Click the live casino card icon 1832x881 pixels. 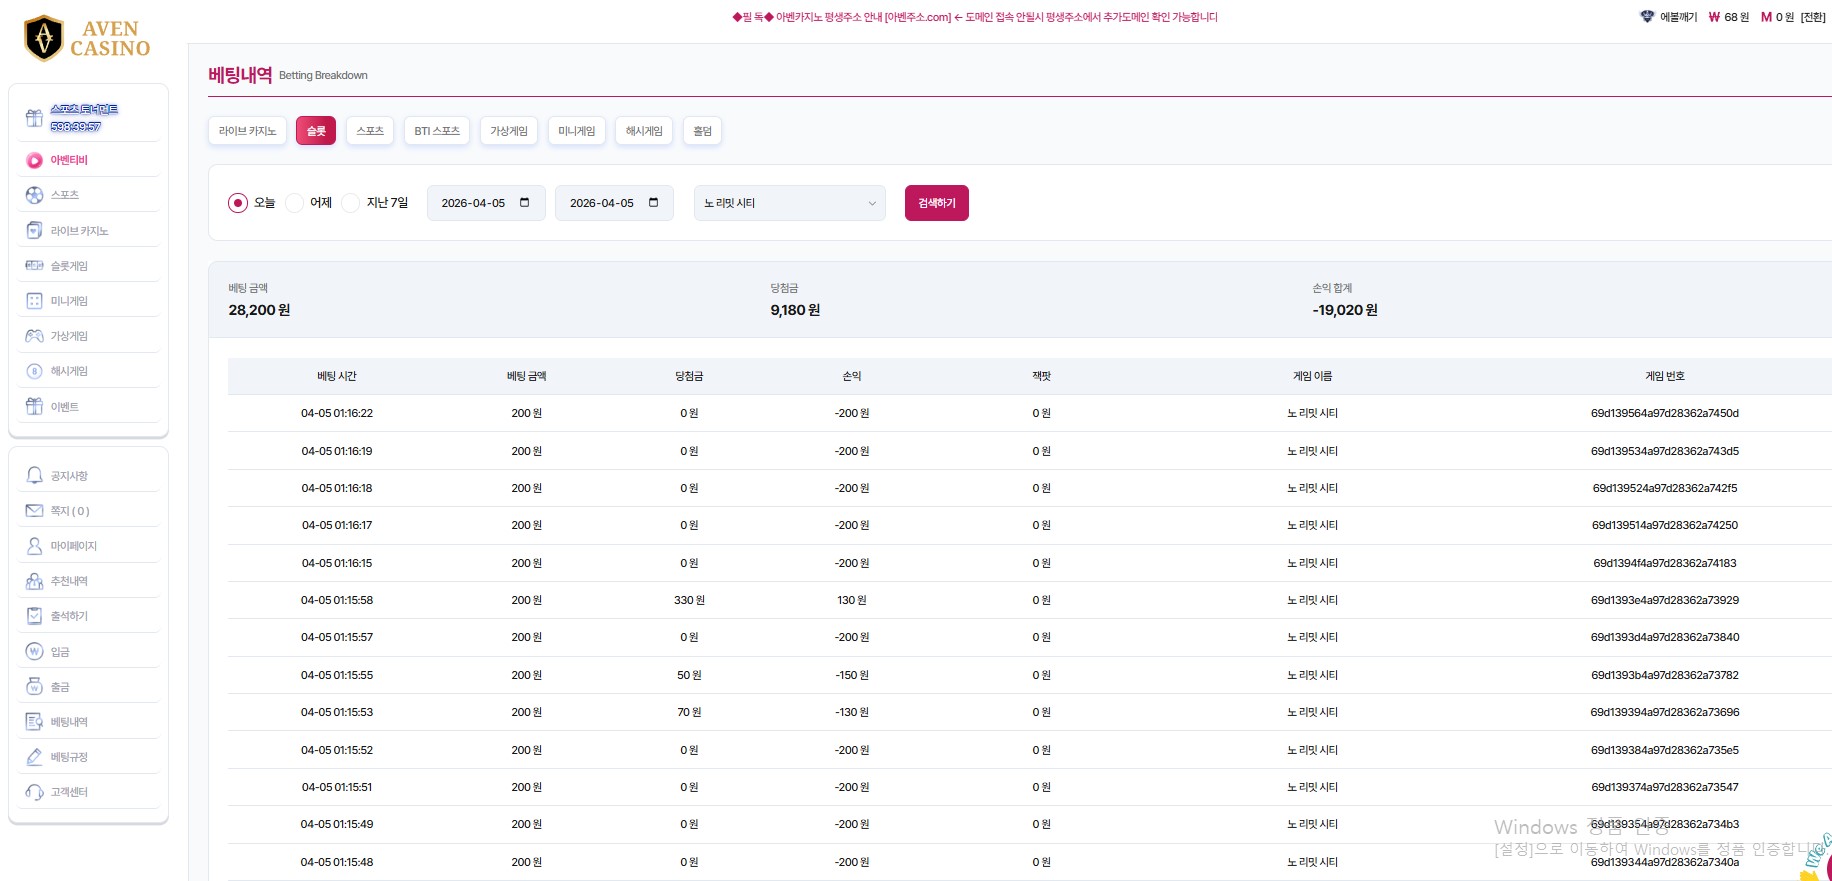34,231
